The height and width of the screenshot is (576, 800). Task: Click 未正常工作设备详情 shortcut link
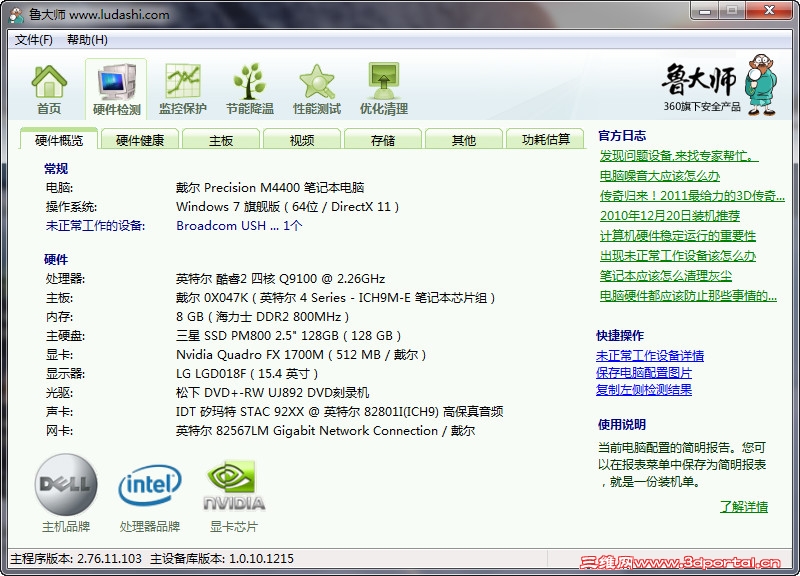650,356
